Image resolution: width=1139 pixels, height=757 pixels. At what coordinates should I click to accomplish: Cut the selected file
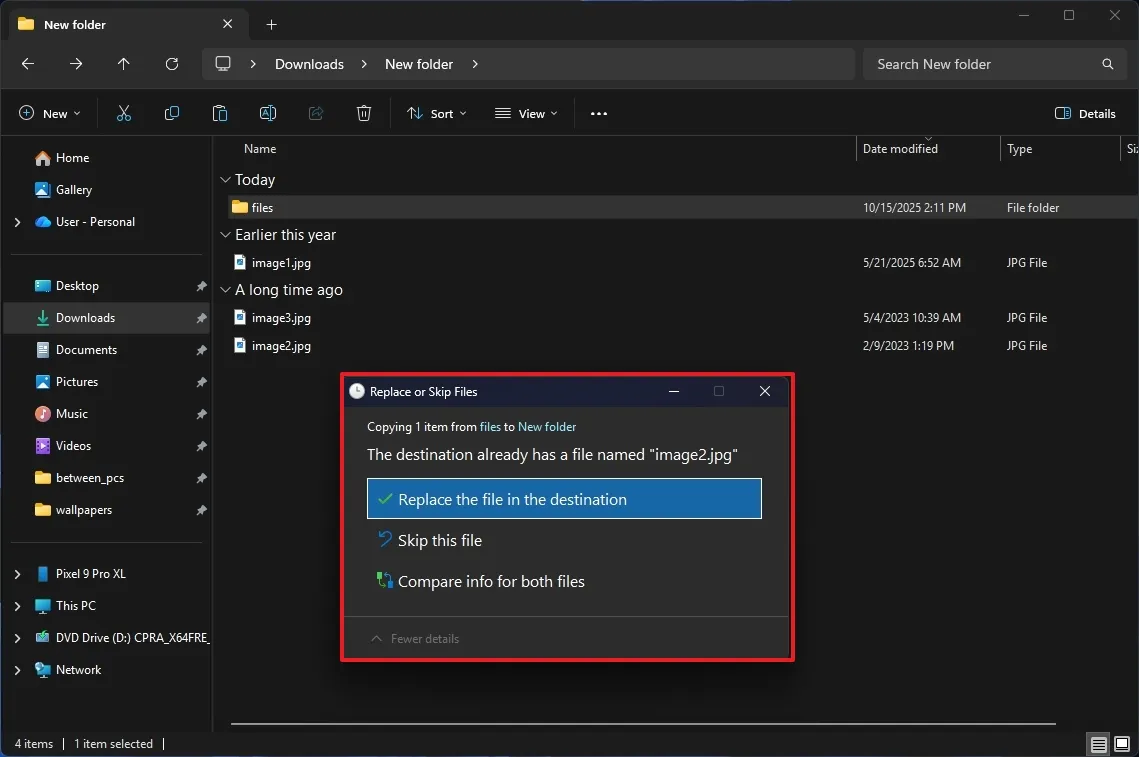123,113
